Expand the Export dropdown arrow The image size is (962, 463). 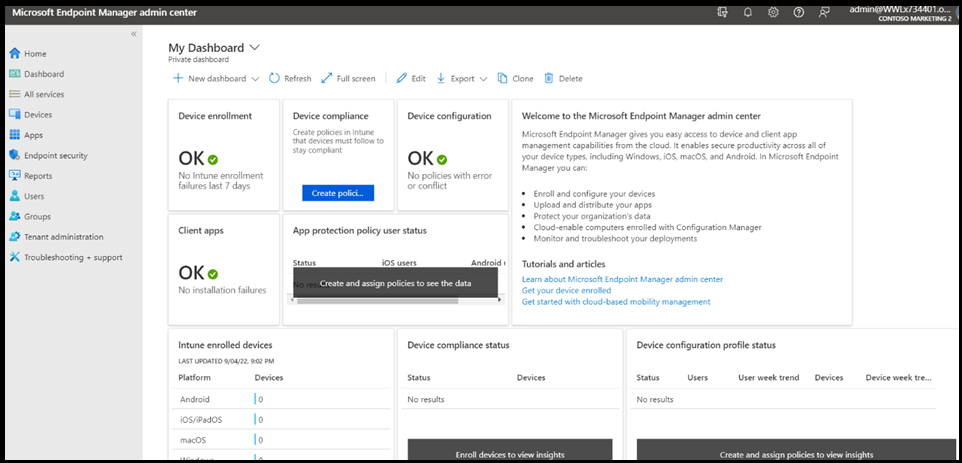pyautogui.click(x=483, y=79)
